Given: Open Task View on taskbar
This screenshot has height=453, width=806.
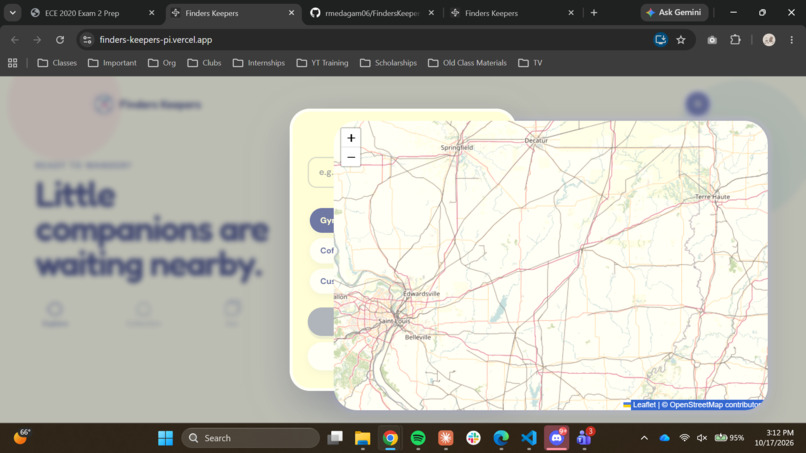Looking at the screenshot, I should tap(335, 438).
